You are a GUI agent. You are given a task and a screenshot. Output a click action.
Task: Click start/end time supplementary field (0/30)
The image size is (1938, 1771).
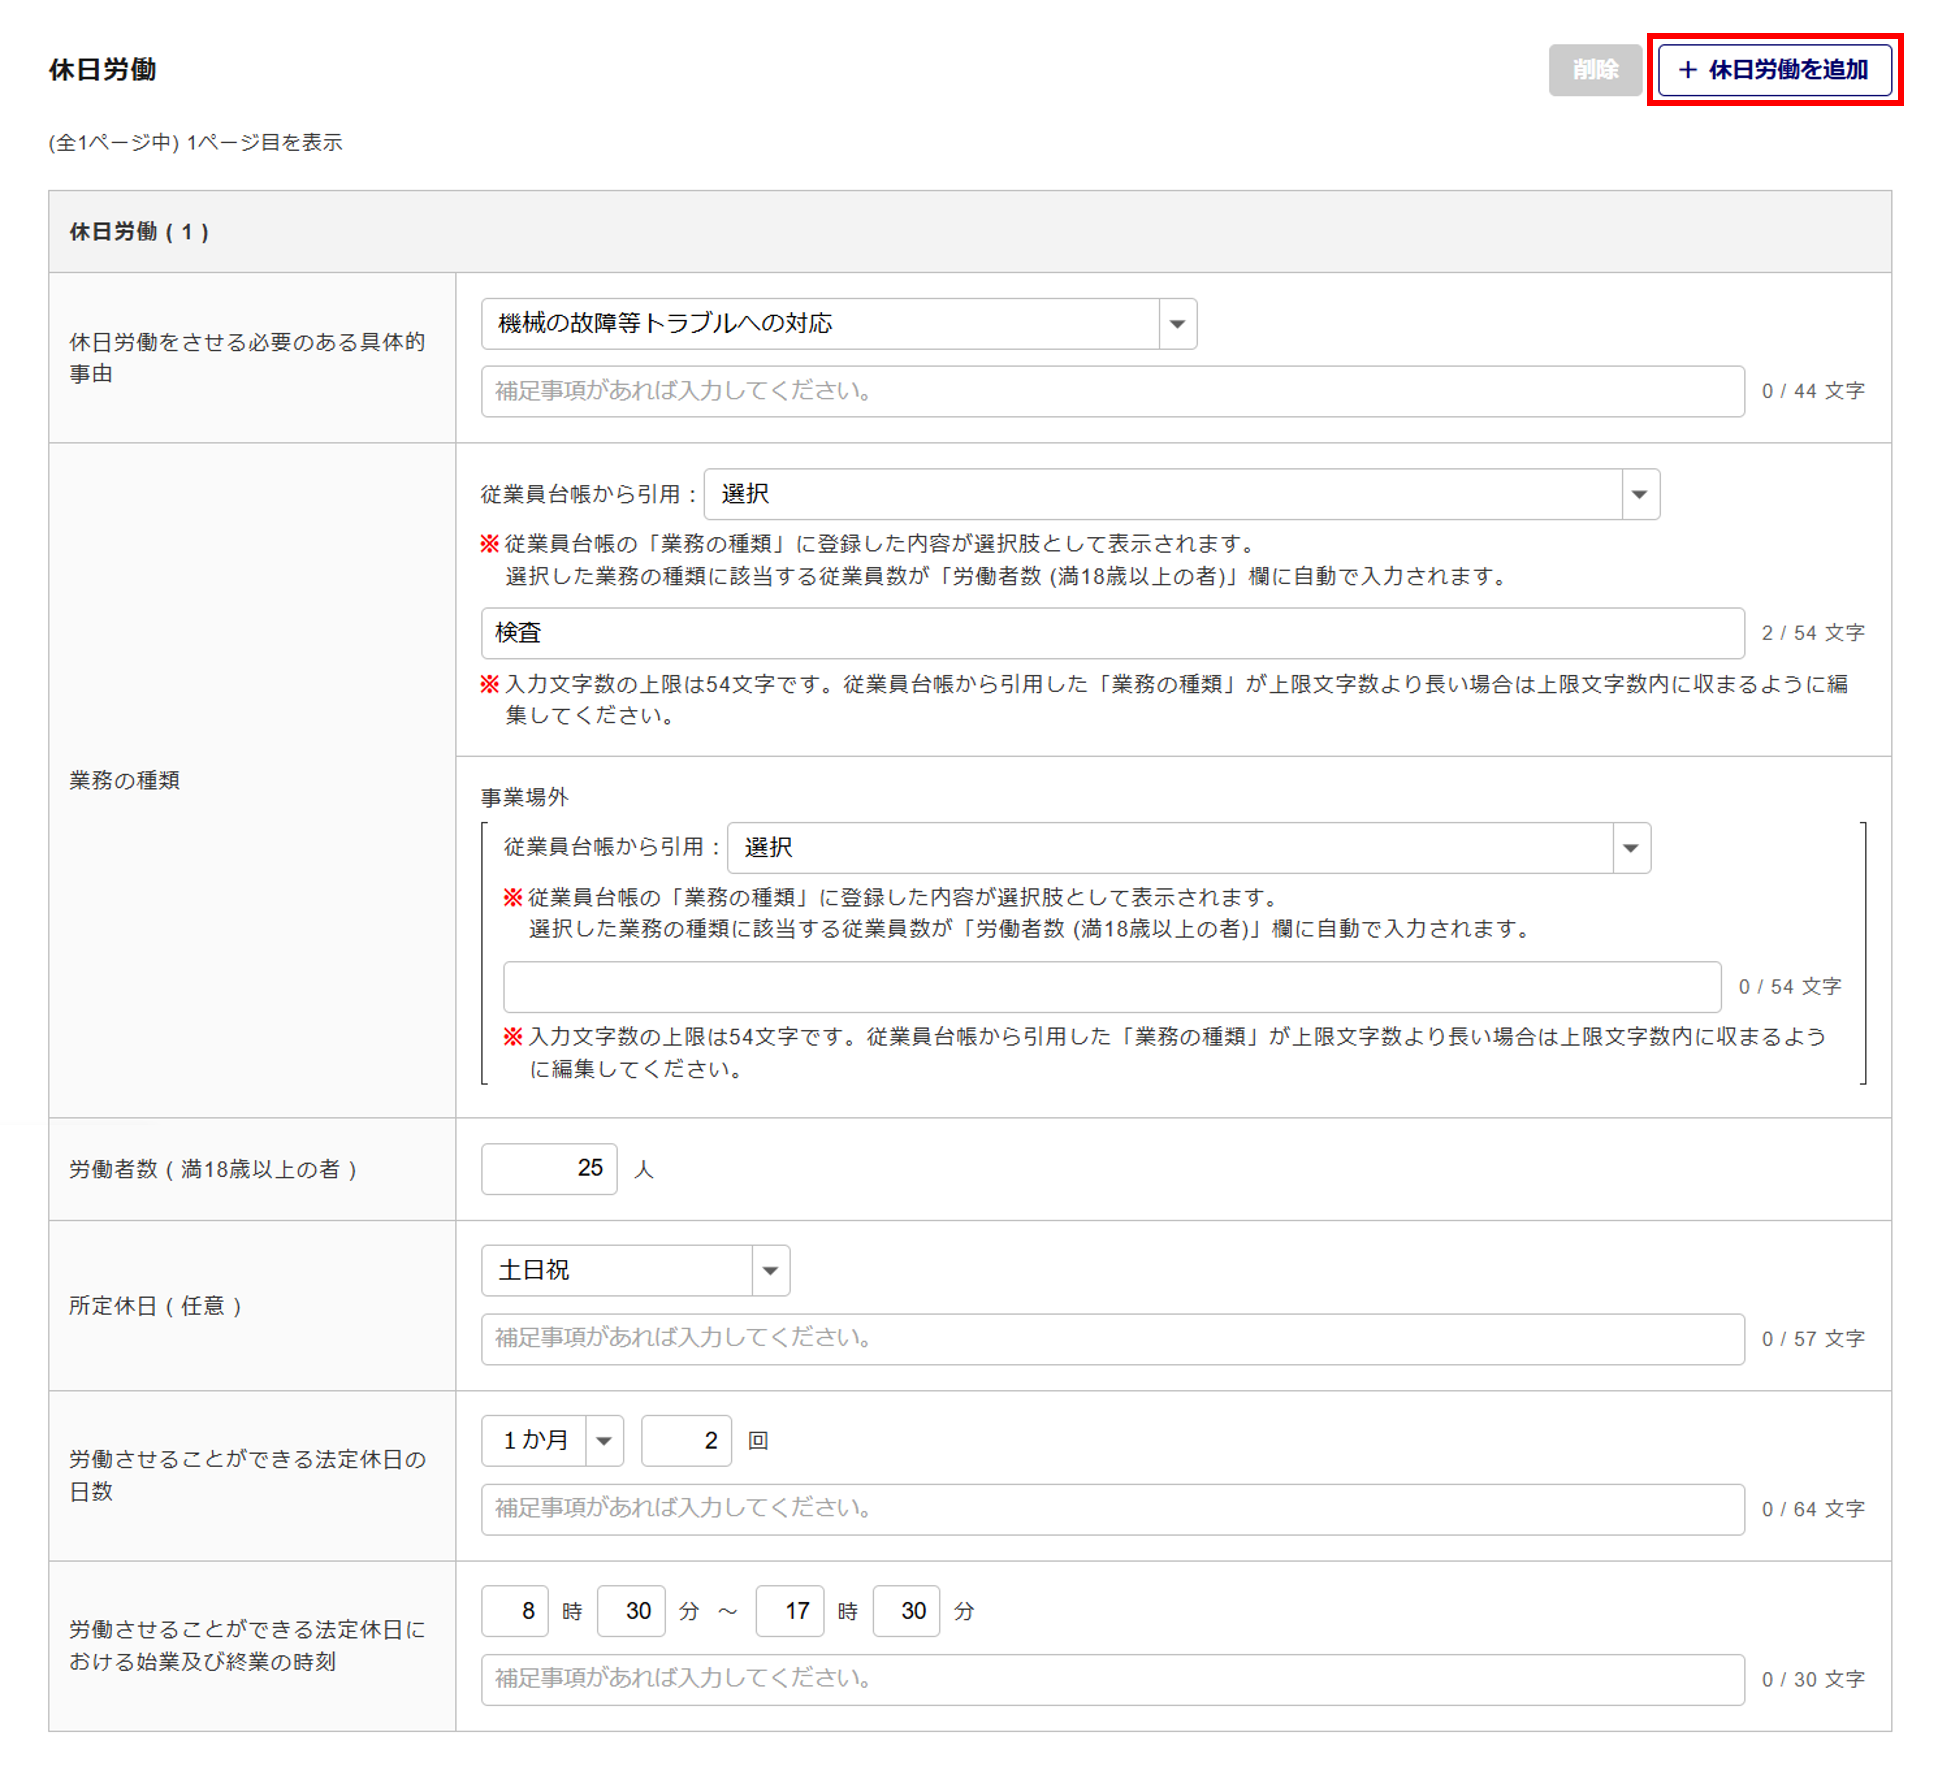click(x=1111, y=1680)
